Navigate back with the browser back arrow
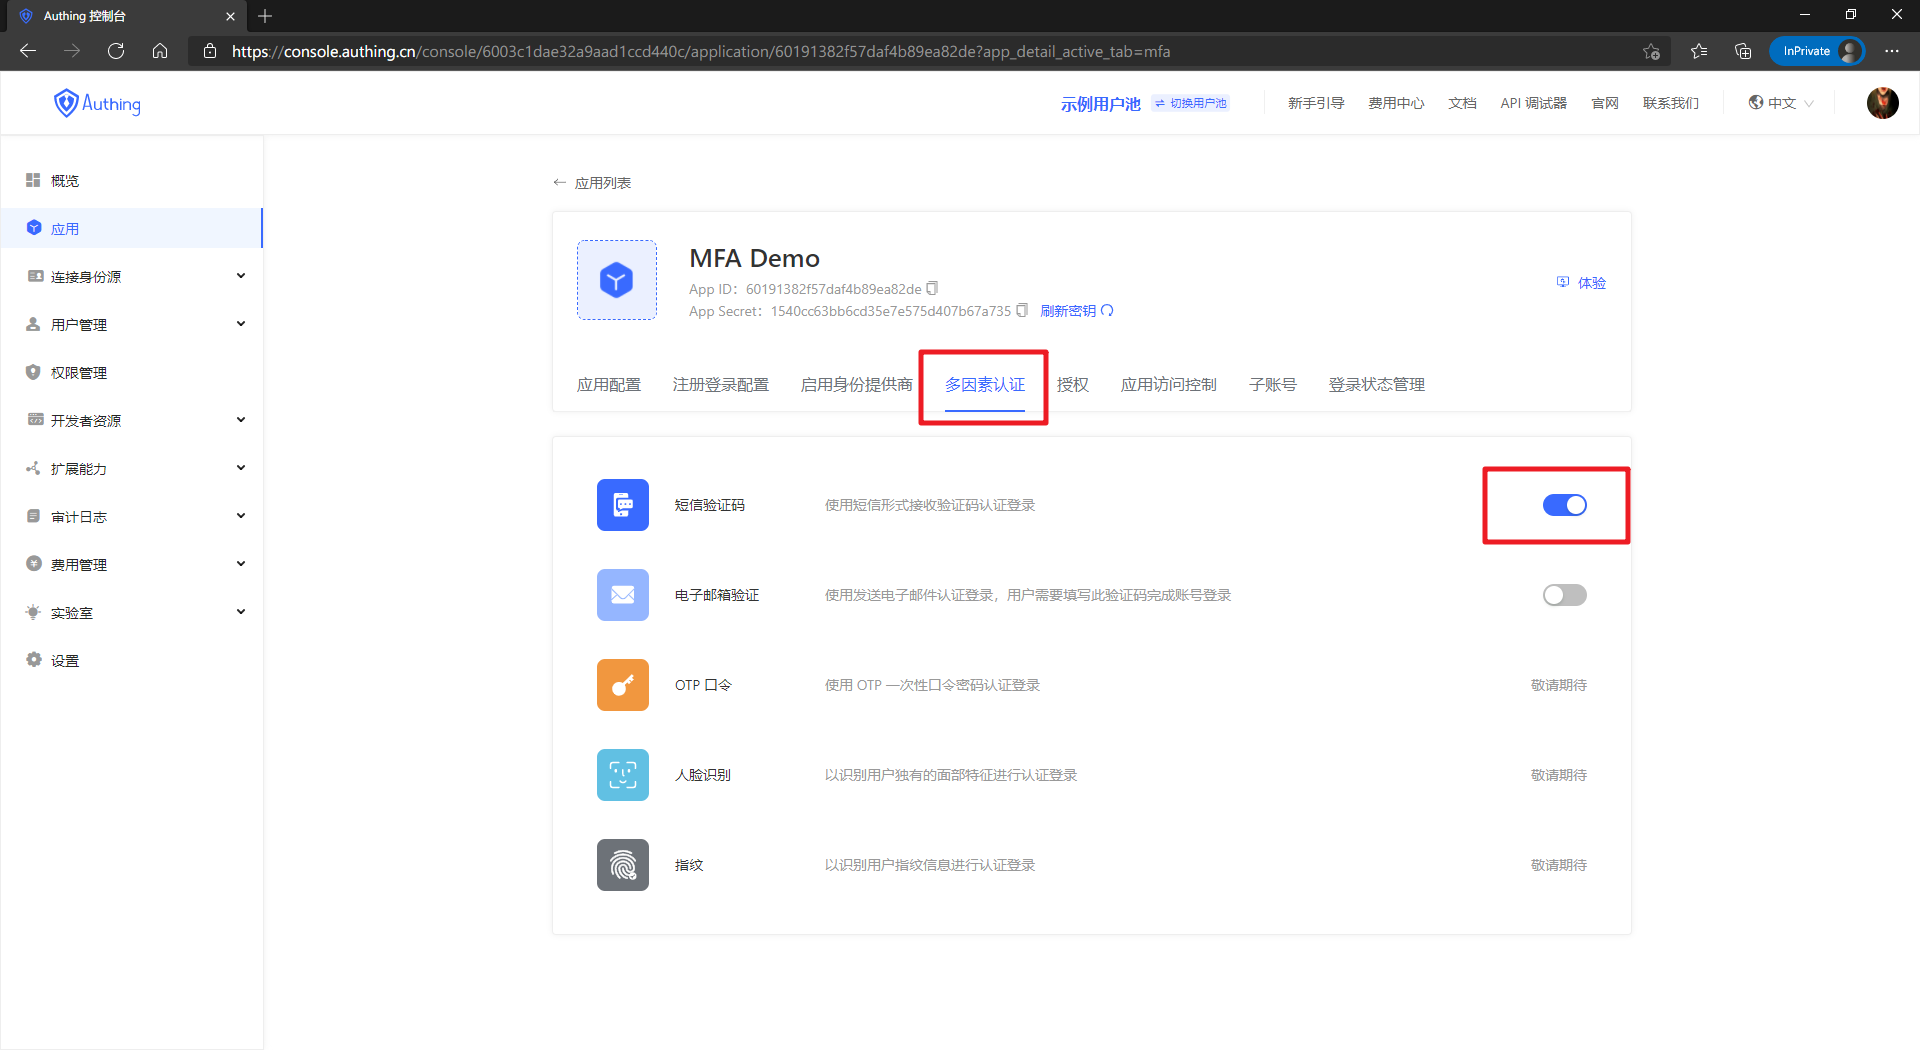The image size is (1920, 1050). click(x=28, y=51)
